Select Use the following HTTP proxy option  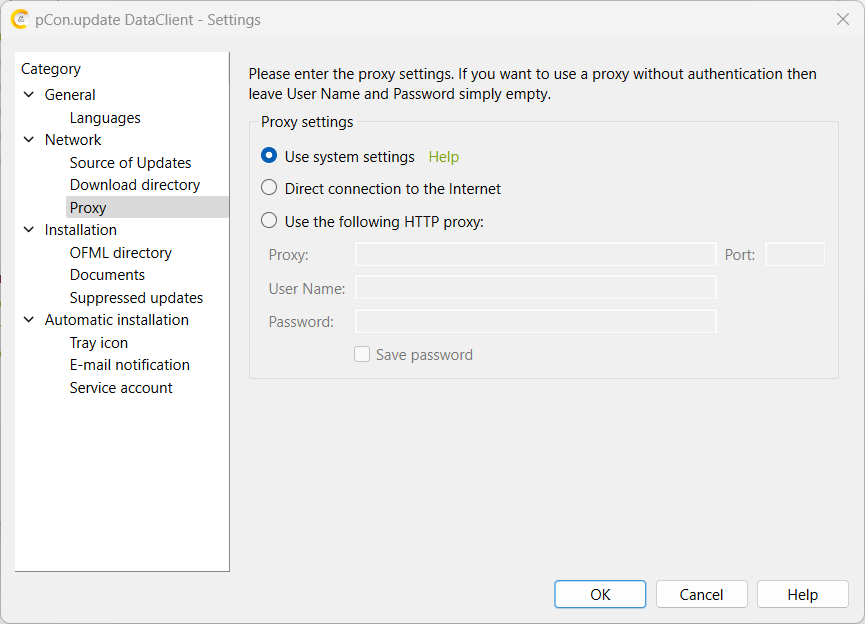(269, 221)
